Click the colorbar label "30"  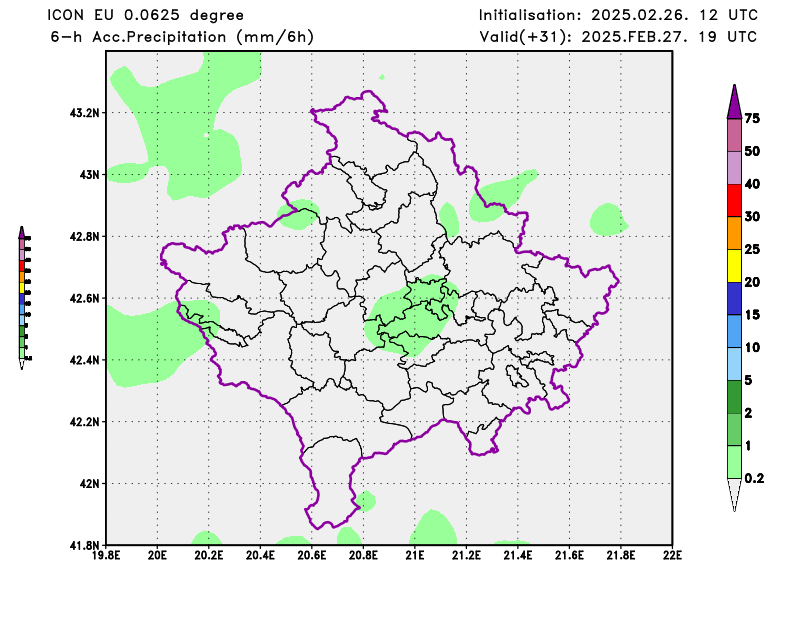[752, 216]
